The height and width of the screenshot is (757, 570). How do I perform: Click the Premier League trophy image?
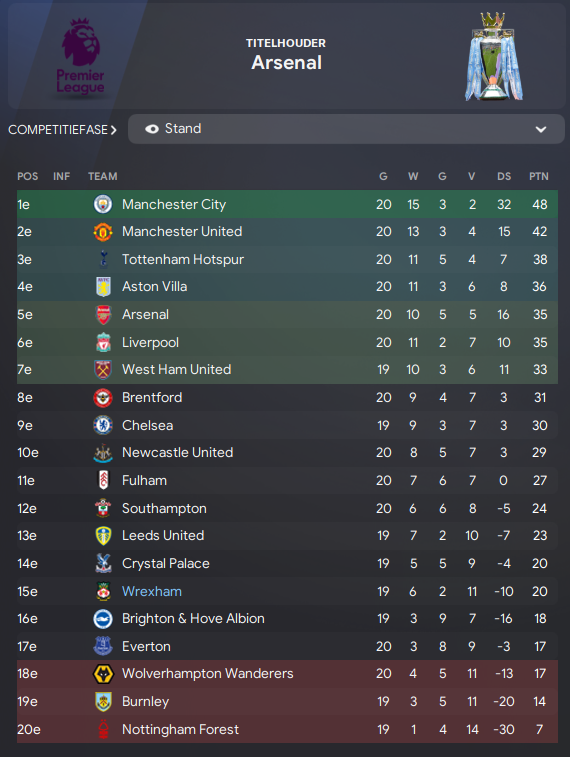pos(493,57)
